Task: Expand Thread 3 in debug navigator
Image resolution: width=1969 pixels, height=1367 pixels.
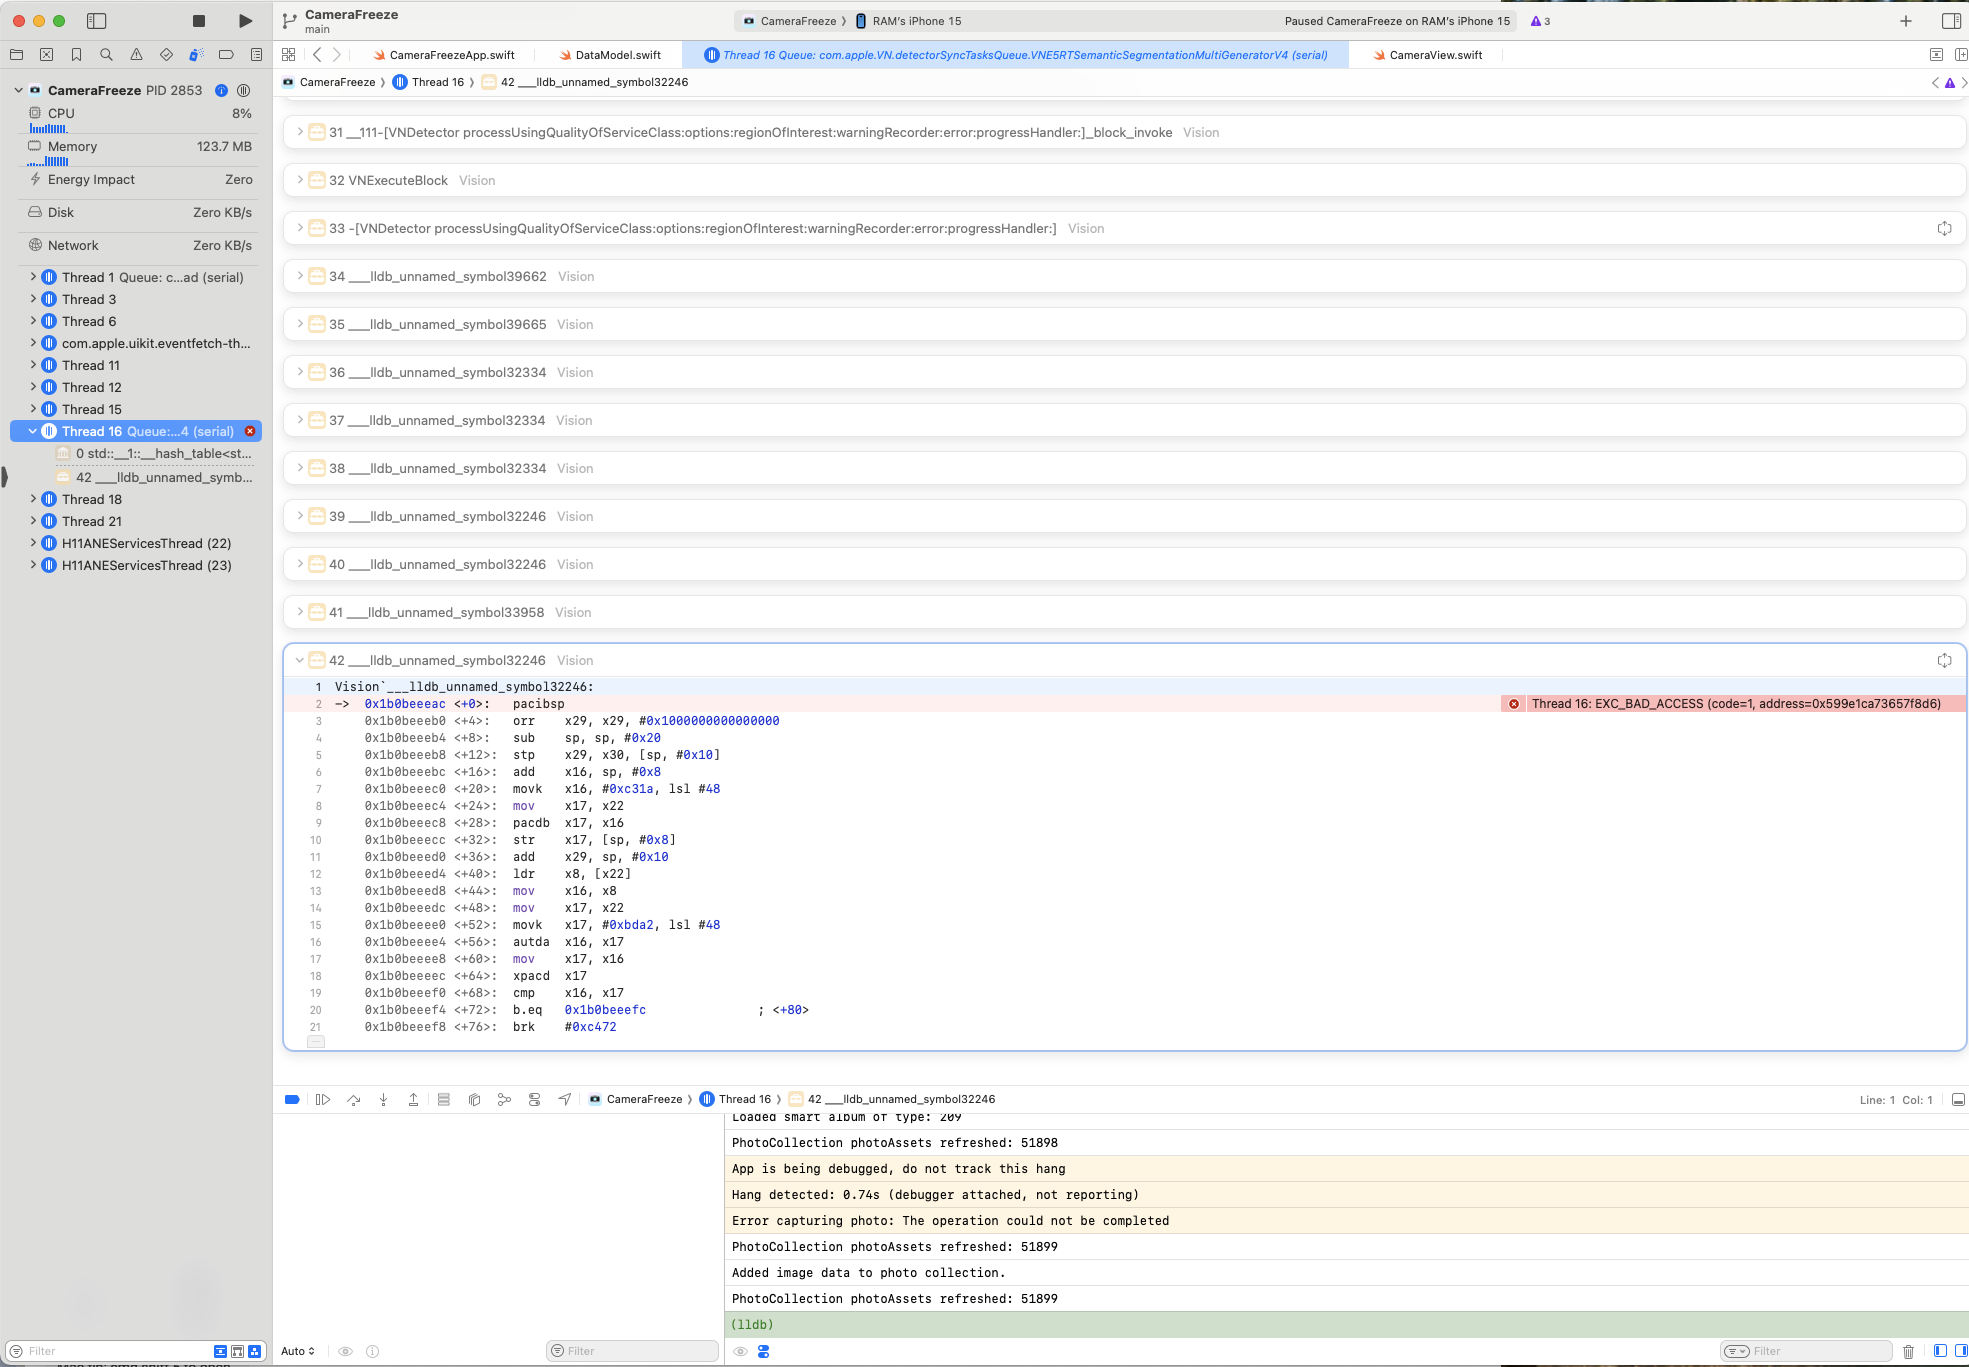Action: coord(33,299)
